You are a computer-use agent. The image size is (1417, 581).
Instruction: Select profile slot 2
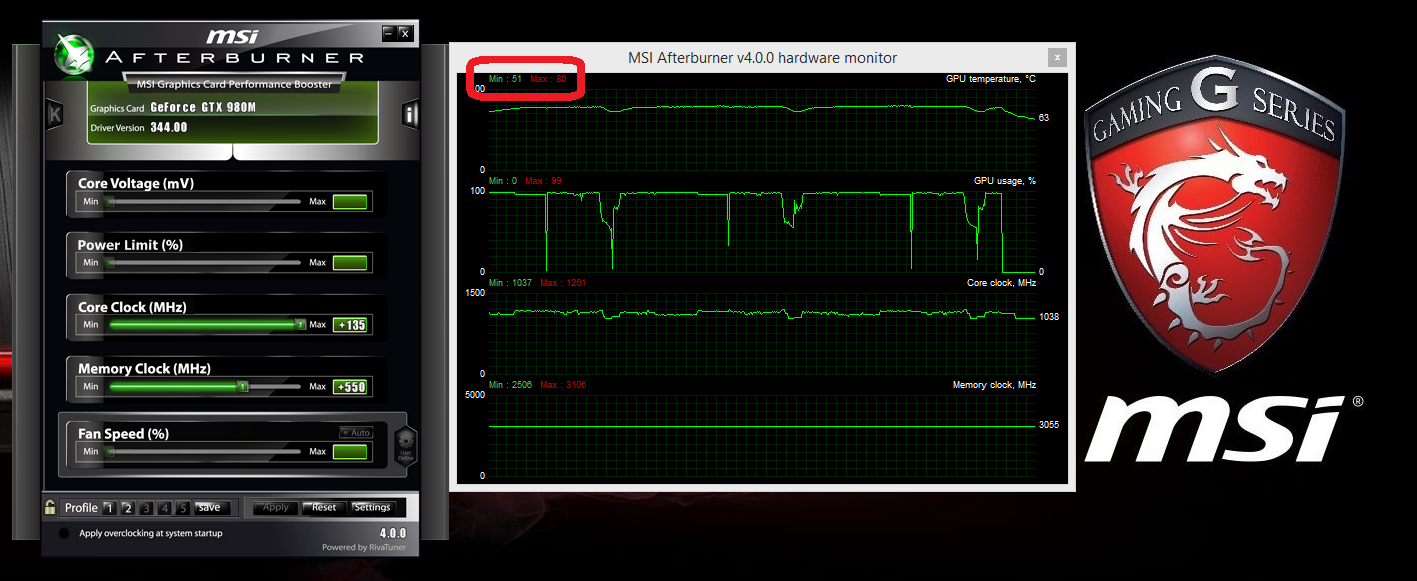(128, 508)
